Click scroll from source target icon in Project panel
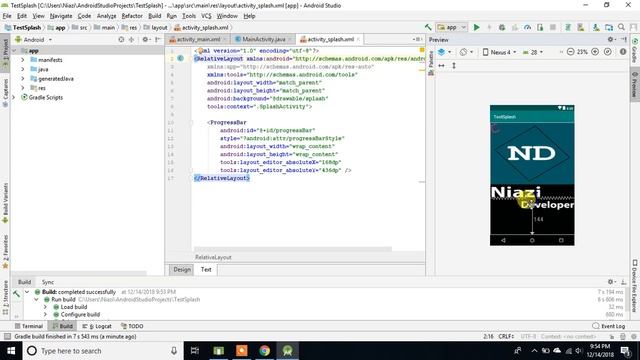 (x=121, y=40)
